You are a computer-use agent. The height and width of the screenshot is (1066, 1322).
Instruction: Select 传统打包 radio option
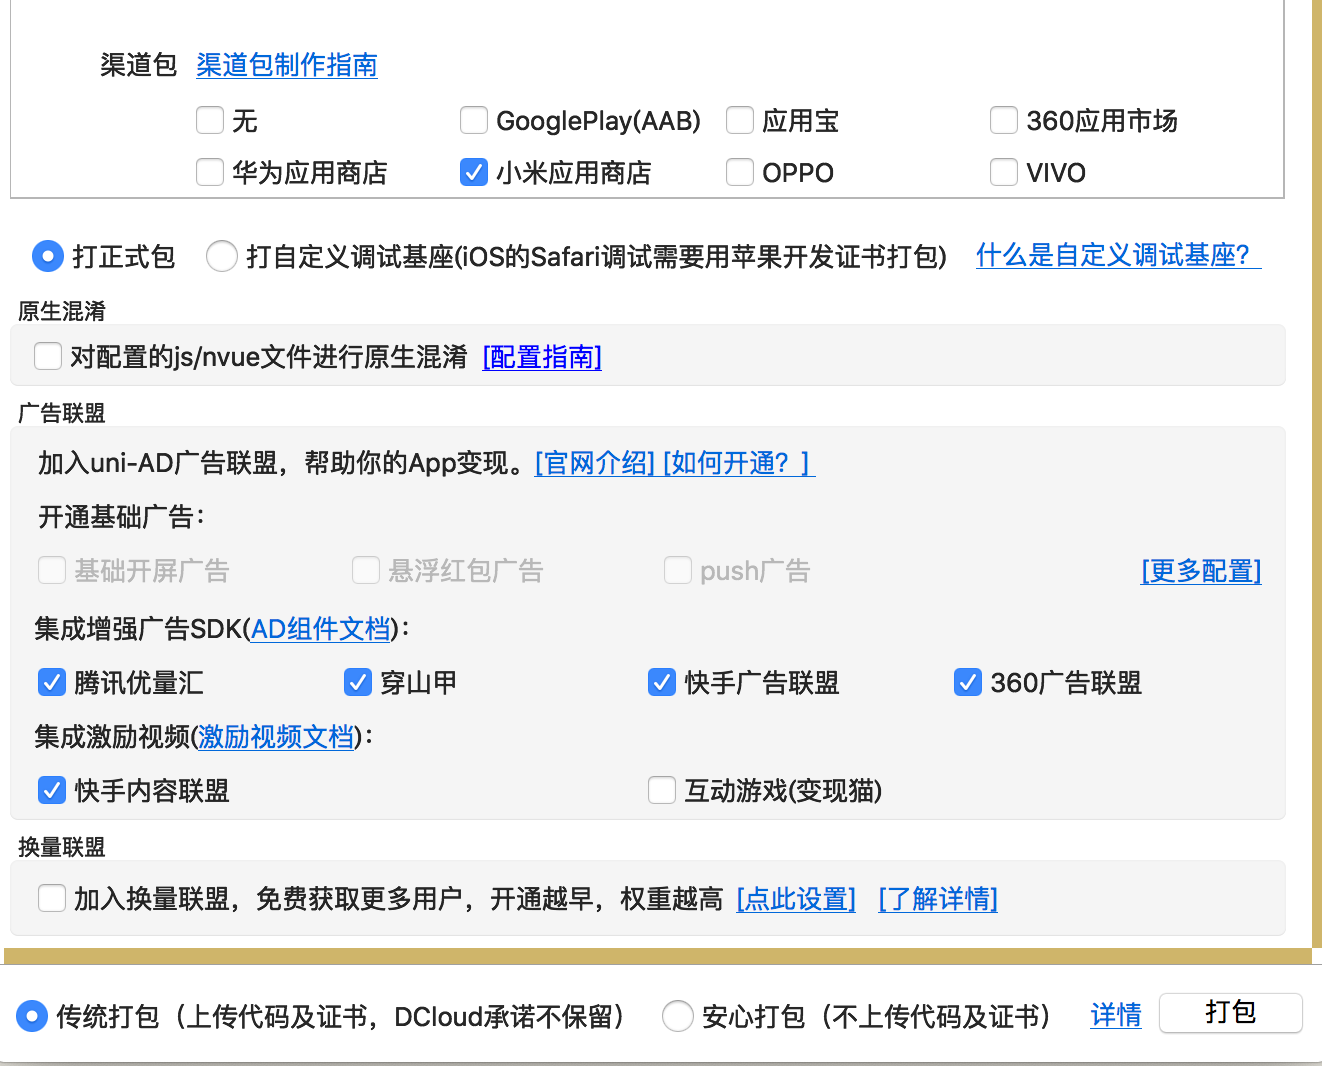[32, 1017]
